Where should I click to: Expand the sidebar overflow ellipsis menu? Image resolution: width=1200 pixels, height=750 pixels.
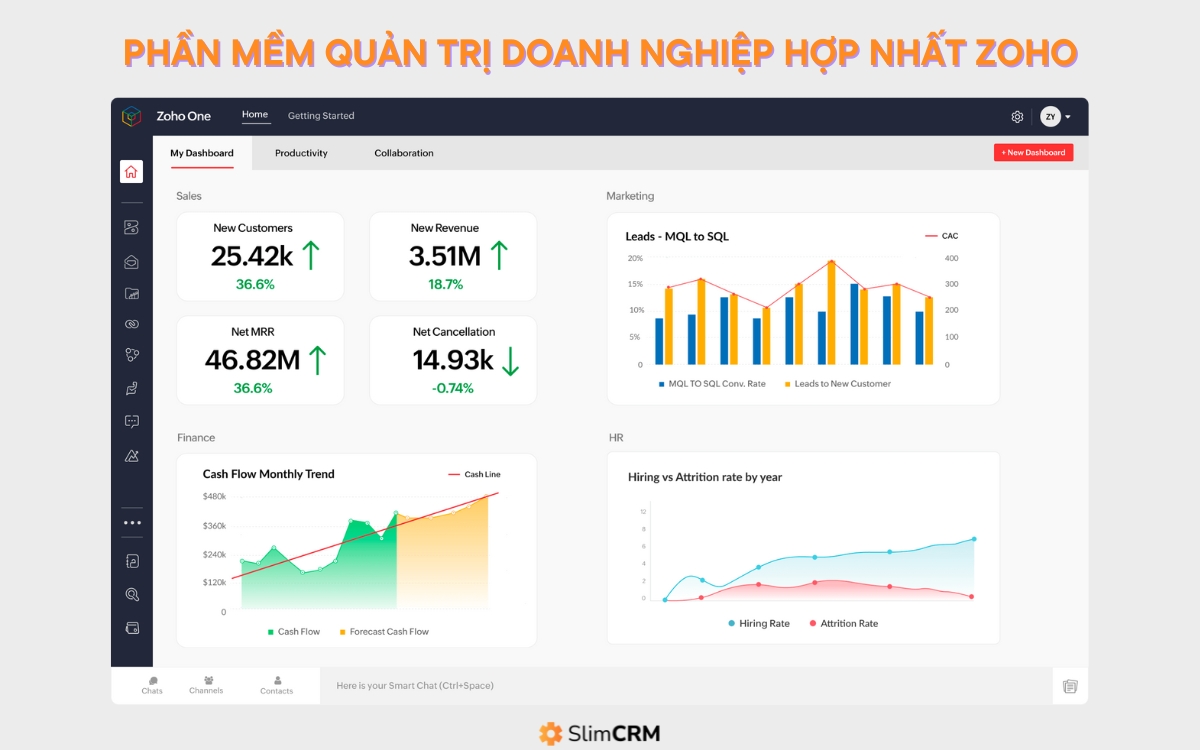pyautogui.click(x=131, y=521)
